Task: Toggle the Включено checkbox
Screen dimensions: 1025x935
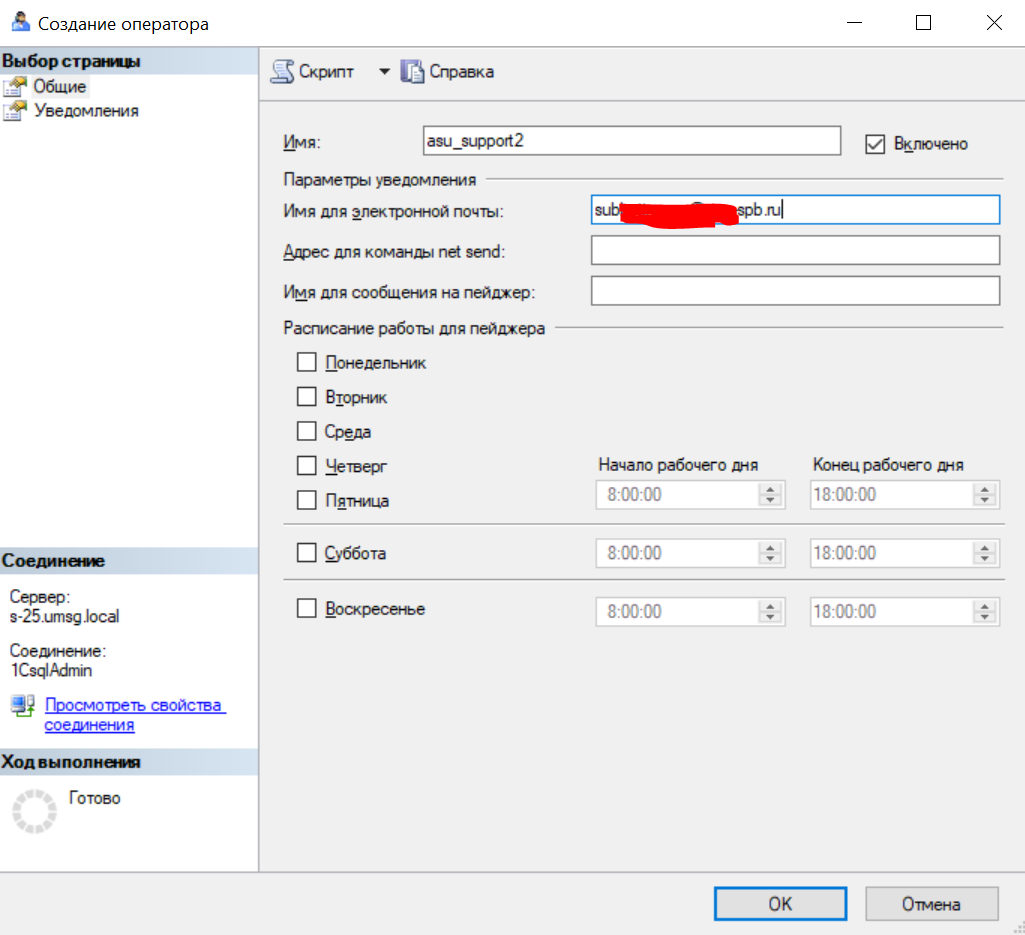Action: pos(875,144)
